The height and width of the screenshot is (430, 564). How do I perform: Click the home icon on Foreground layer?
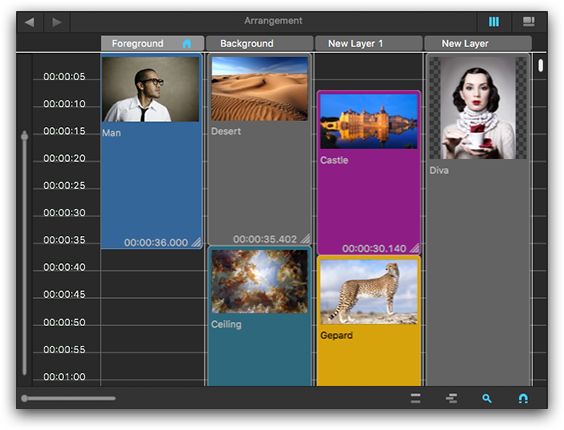coord(187,44)
